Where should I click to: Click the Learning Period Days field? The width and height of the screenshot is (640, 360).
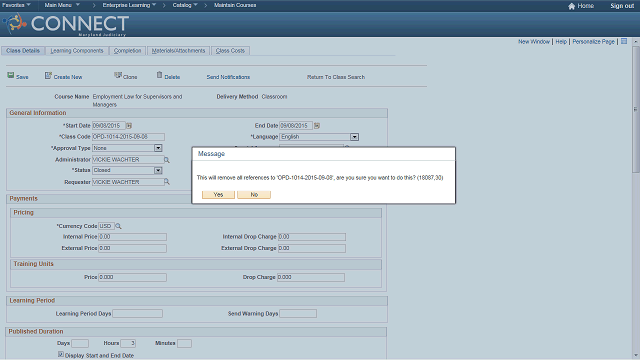click(x=138, y=313)
